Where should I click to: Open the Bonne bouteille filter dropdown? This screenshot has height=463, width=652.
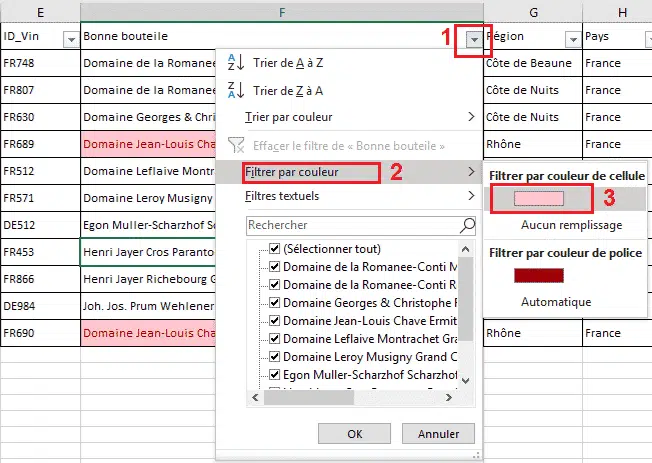coord(473,39)
